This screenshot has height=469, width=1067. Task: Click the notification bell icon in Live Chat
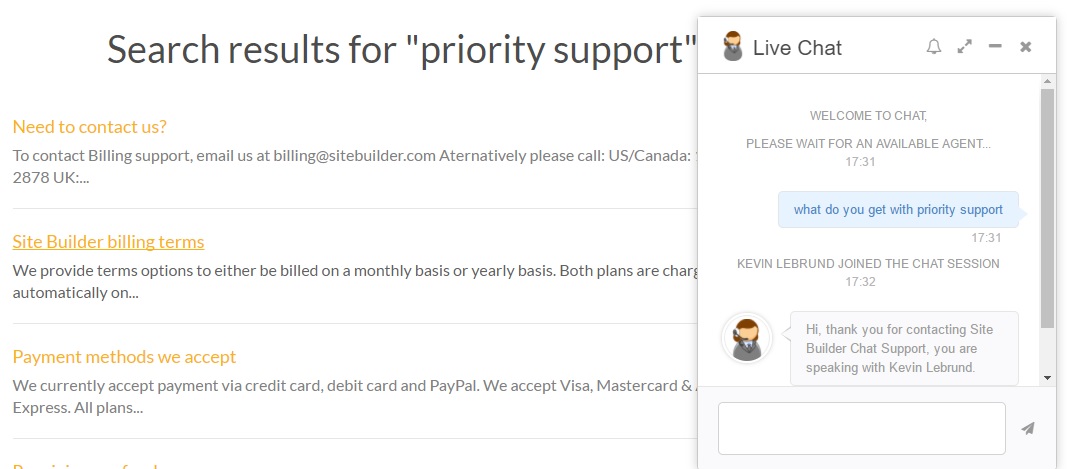pos(934,46)
